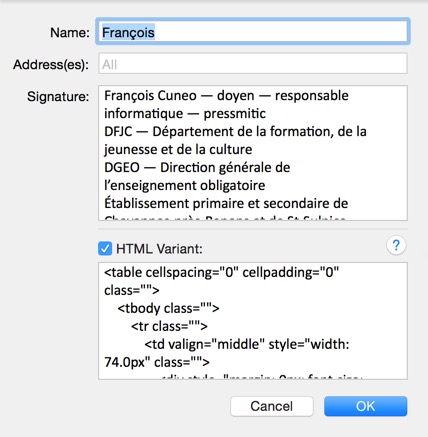This screenshot has width=428, height=437.
Task: Click the '<tbody class="">' HTML line
Action: point(168,308)
